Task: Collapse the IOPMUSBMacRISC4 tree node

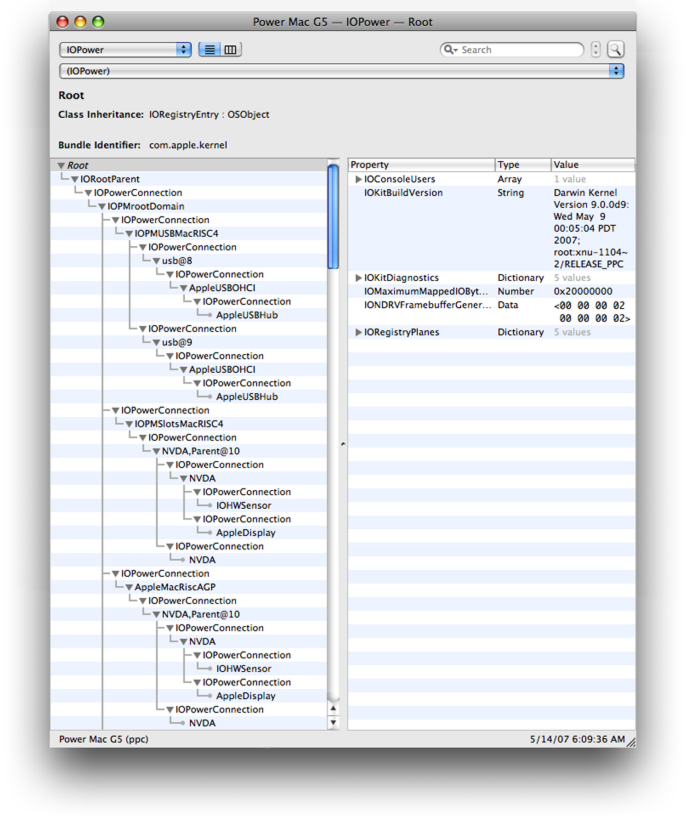Action: pos(129,234)
